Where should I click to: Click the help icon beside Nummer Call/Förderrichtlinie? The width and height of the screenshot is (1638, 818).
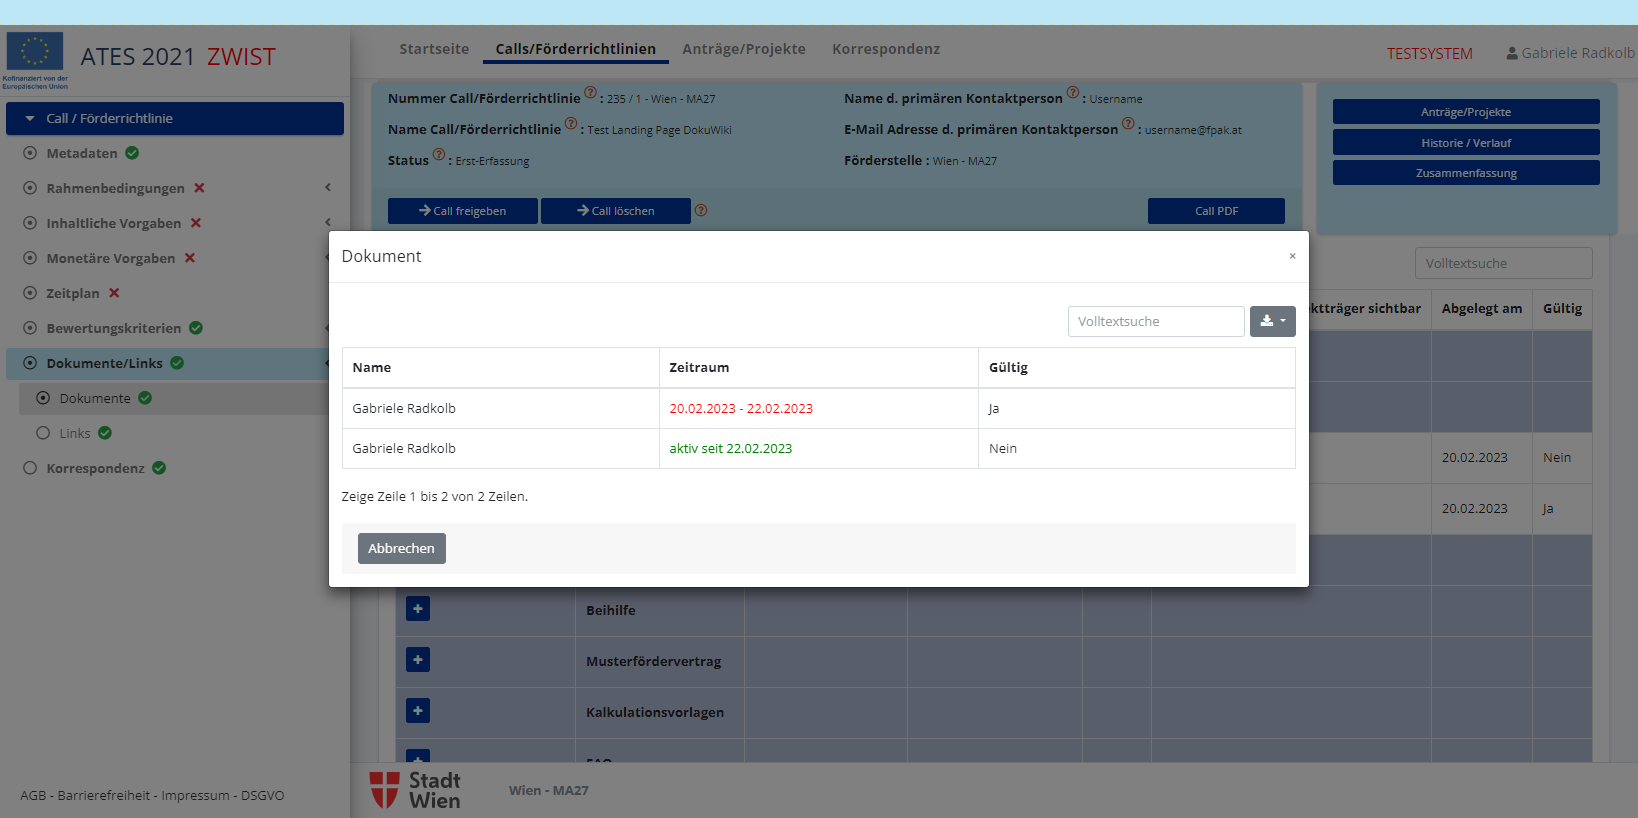pos(590,93)
